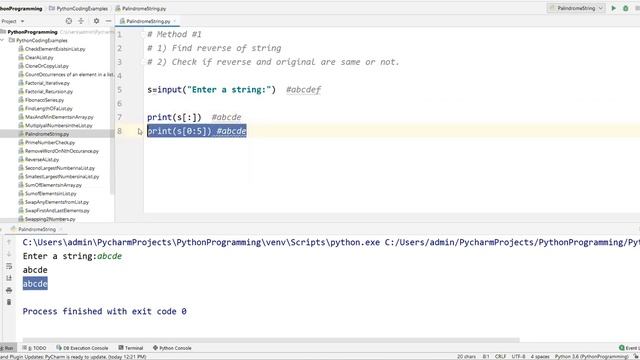Open Factorial_Recursion.py file

pyautogui.click(x=49, y=91)
